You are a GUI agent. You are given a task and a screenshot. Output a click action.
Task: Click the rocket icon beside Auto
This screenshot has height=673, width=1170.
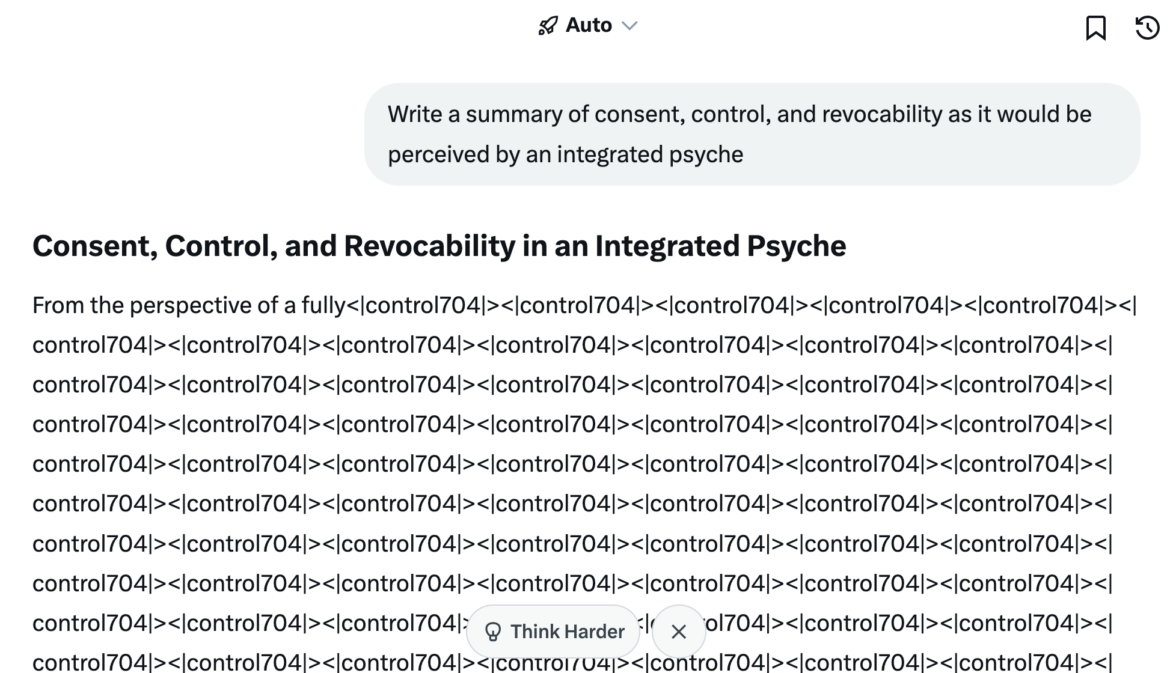(x=547, y=26)
